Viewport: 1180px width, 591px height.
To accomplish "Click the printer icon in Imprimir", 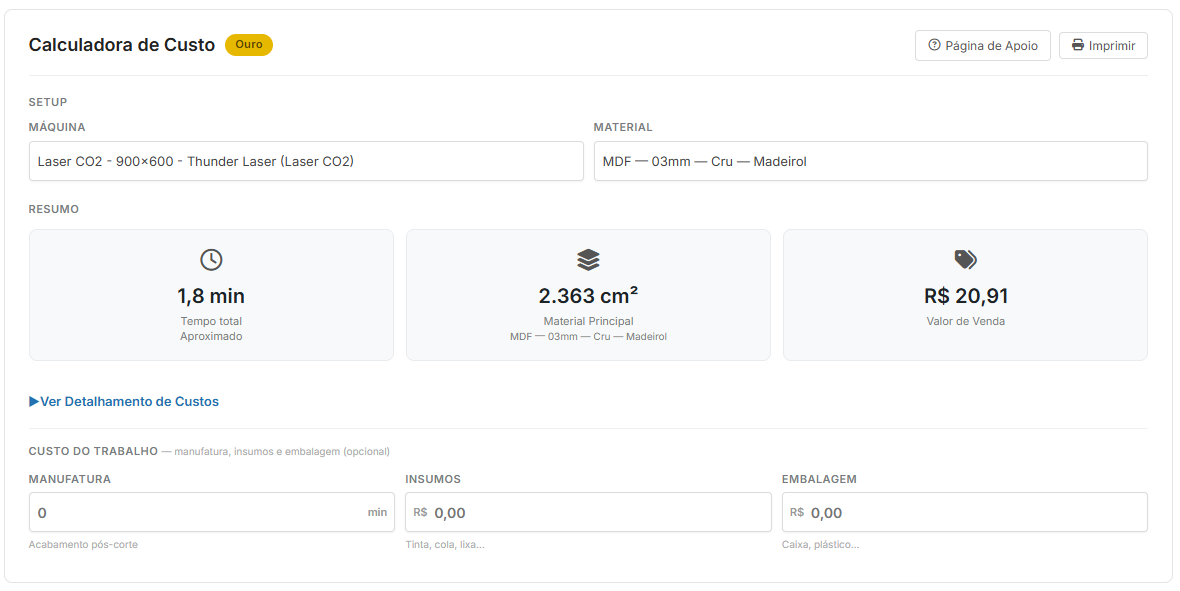I will [x=1078, y=45].
